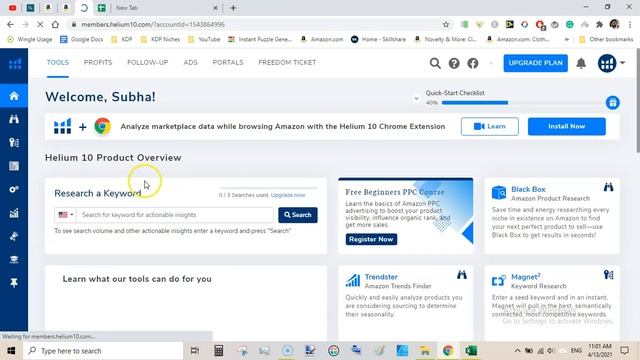Click binoculars icon on Trendster card
The image size is (640, 360).
(x=462, y=275)
